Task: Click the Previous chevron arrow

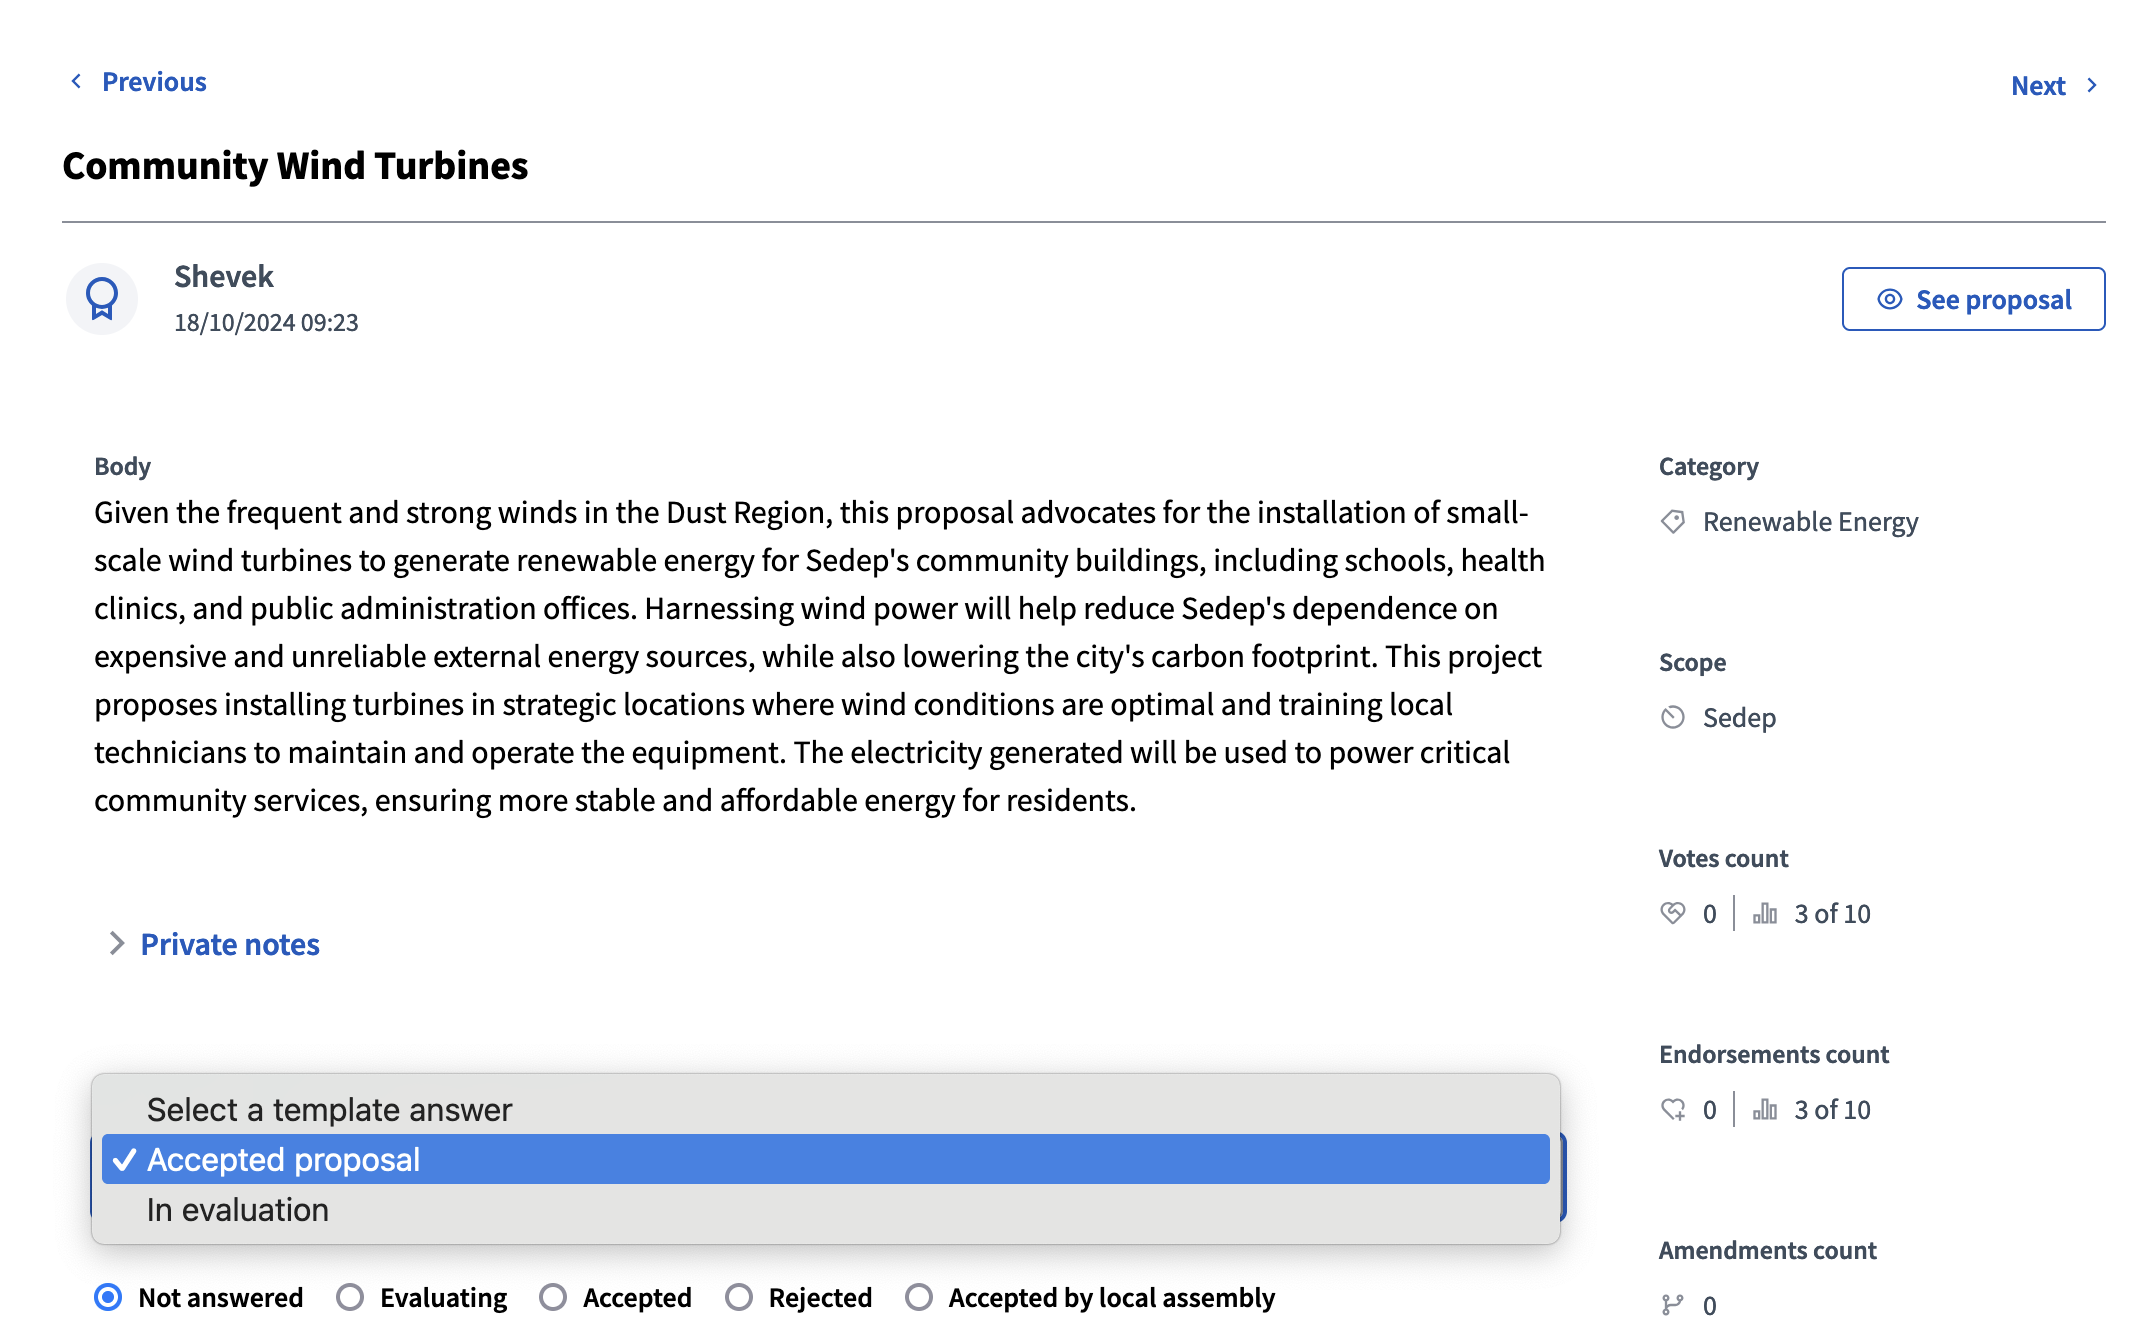Action: click(x=76, y=81)
